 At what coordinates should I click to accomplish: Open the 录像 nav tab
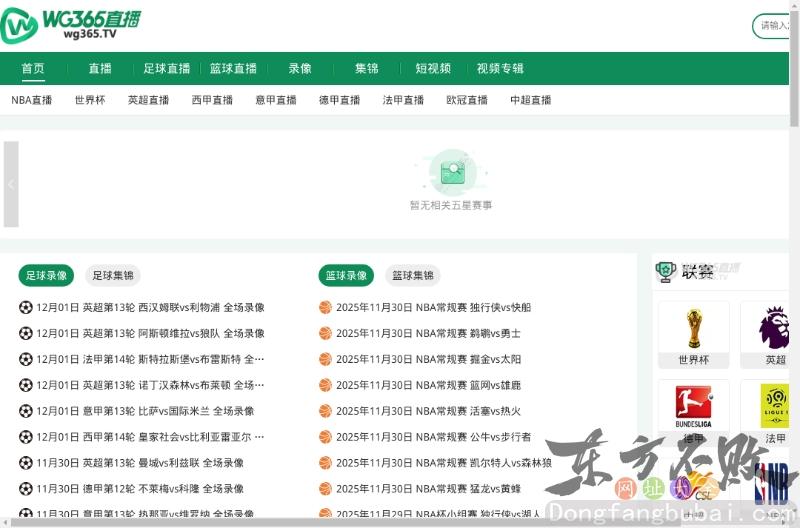pos(300,68)
